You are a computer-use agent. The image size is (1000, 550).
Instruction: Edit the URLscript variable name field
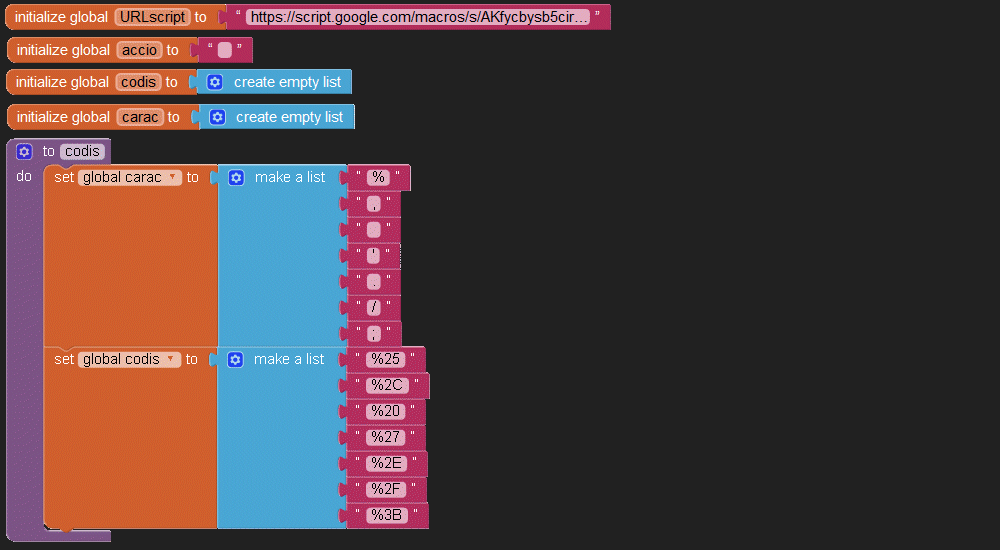coord(152,17)
